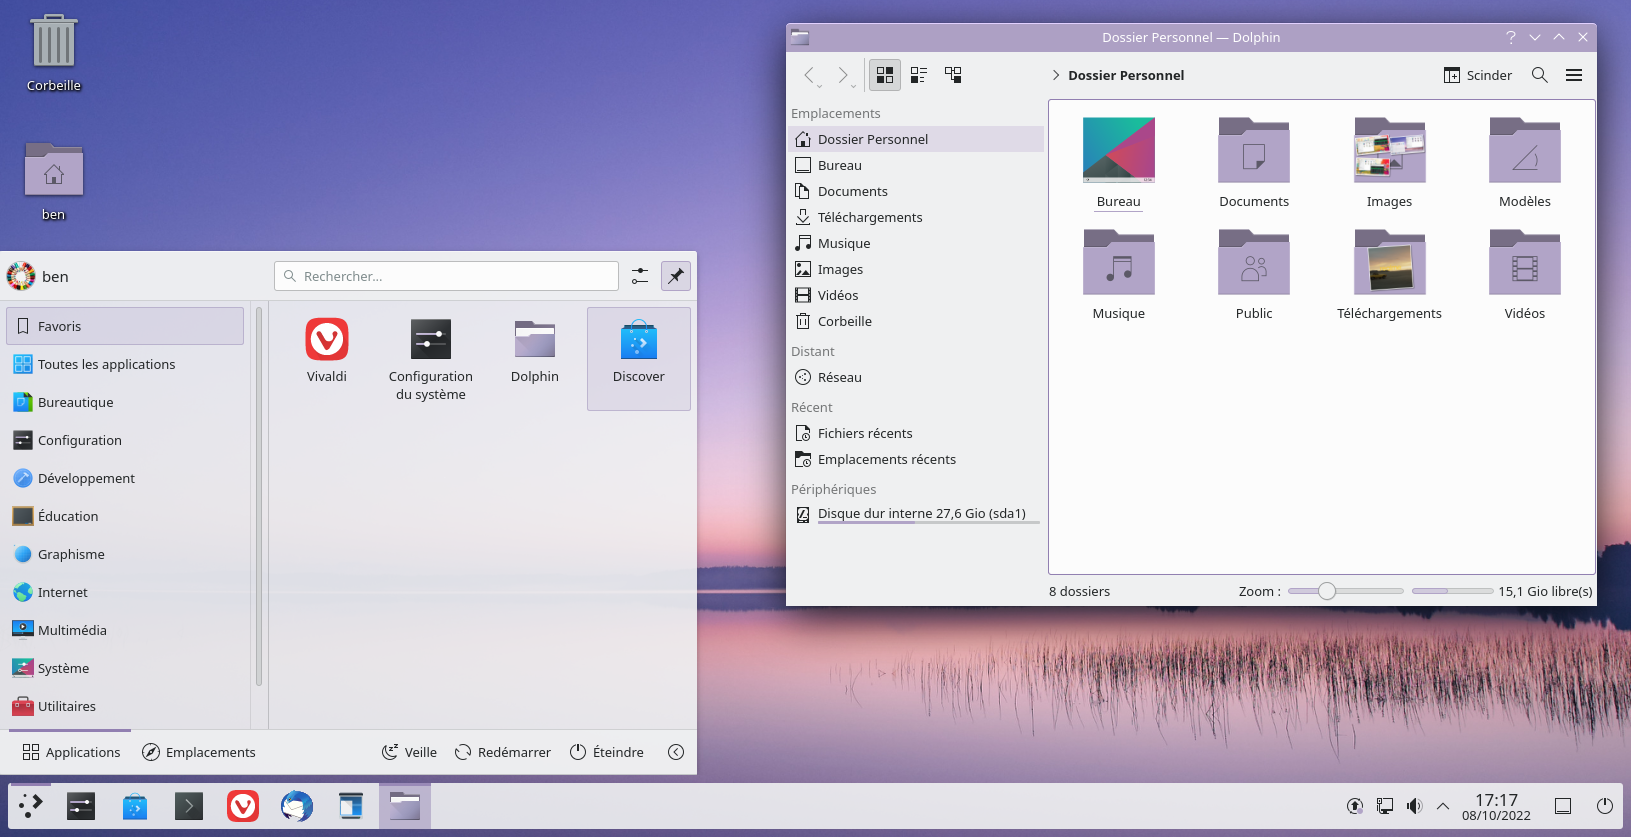Open Dolphin hamburger menu
The image size is (1631, 837).
(x=1574, y=75)
